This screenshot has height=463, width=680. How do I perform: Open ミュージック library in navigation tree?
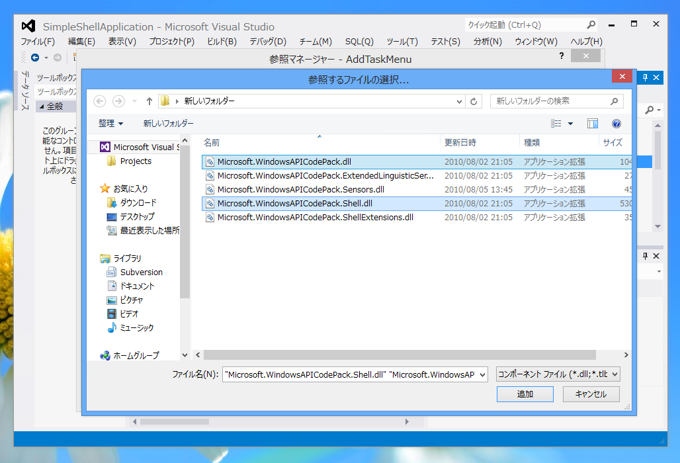130,327
